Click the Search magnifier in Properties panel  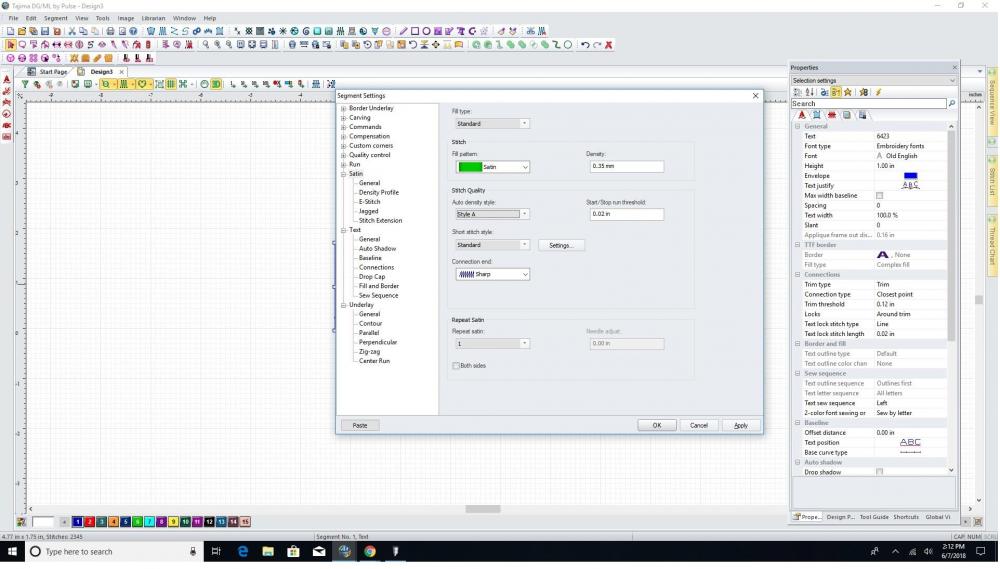click(x=951, y=103)
